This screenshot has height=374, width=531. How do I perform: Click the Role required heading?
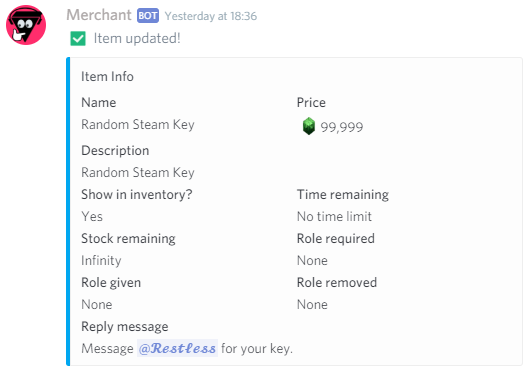click(336, 238)
